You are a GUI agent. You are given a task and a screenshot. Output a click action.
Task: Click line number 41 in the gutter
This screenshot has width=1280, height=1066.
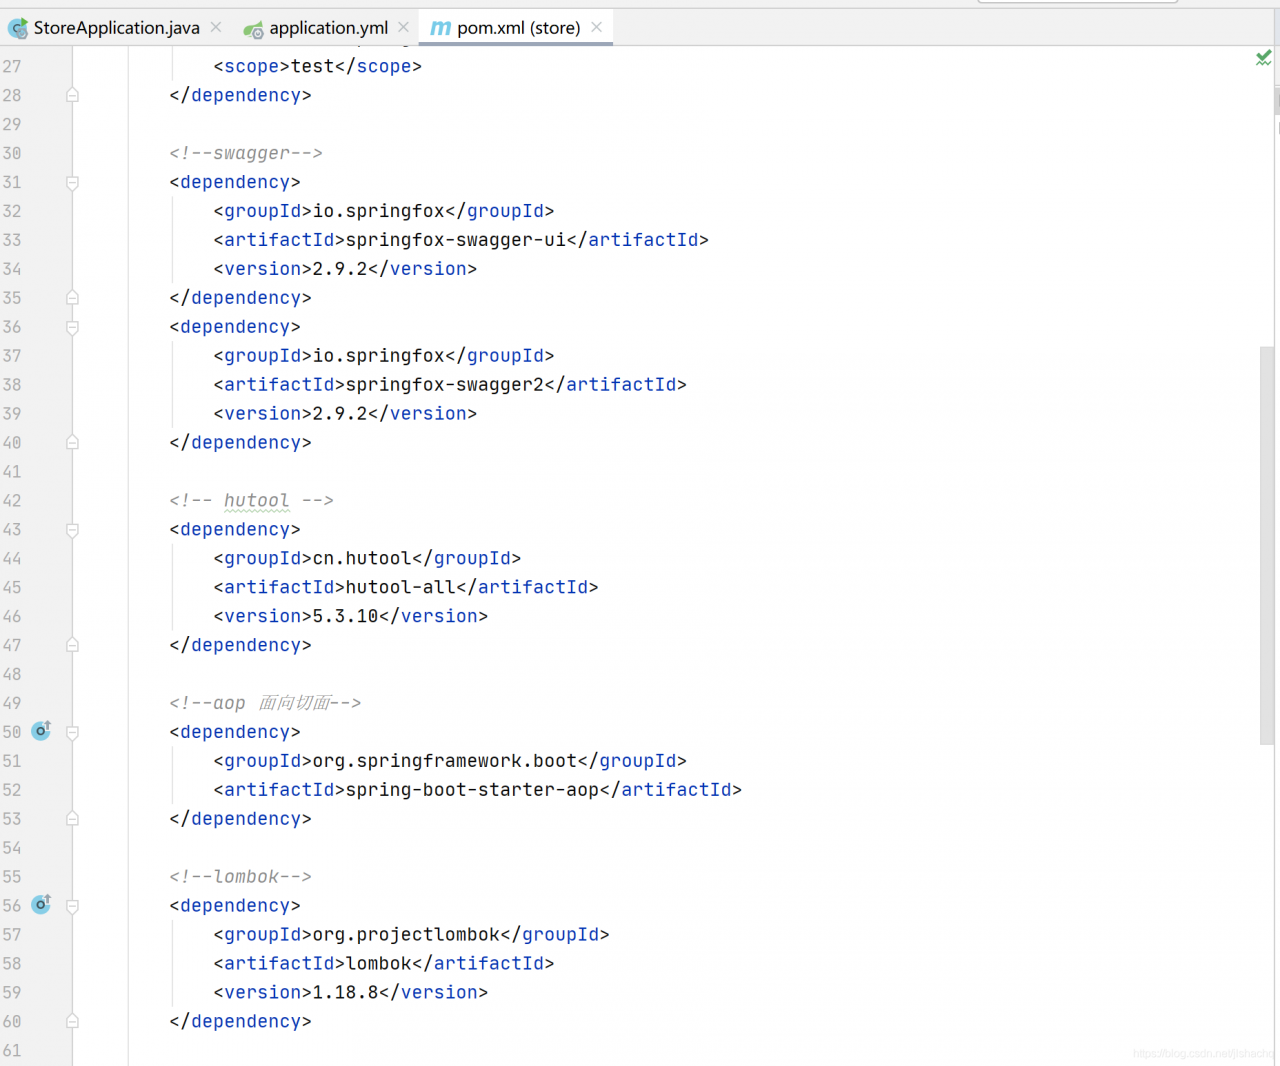click(x=12, y=471)
